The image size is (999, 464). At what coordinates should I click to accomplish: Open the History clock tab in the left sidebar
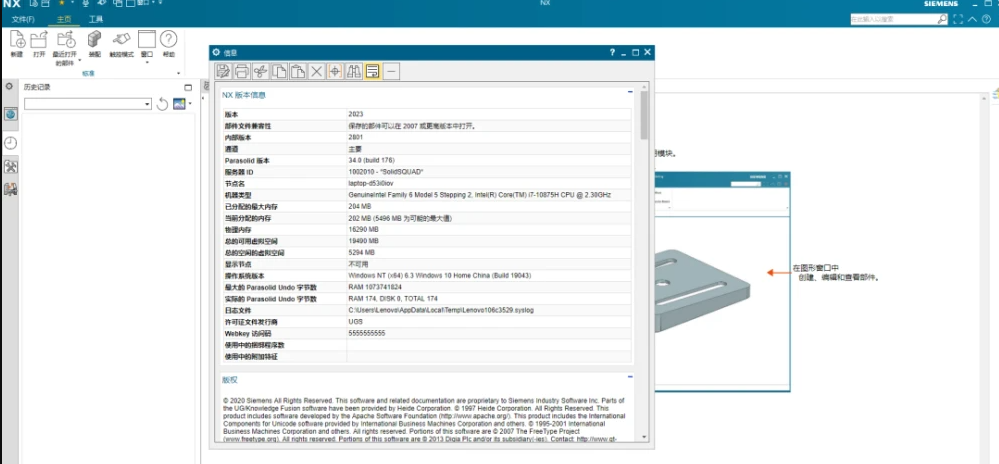(x=10, y=143)
